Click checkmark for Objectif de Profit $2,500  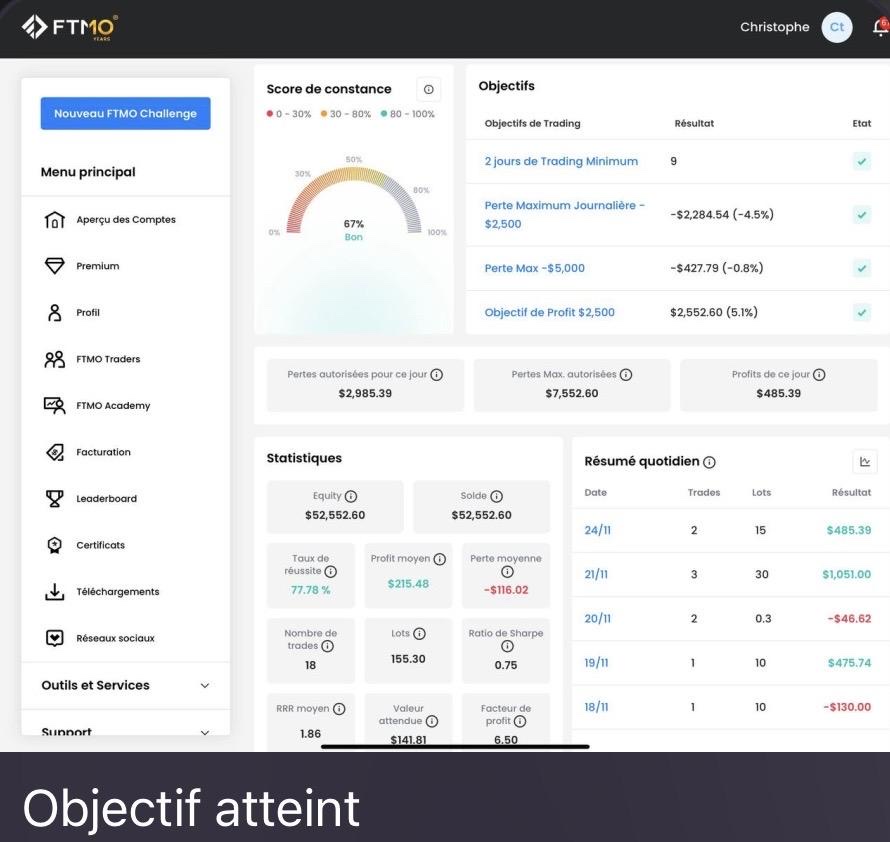point(862,312)
